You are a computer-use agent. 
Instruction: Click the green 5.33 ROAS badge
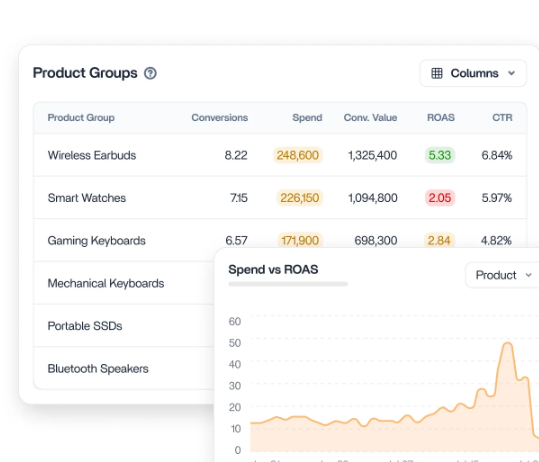coord(440,155)
